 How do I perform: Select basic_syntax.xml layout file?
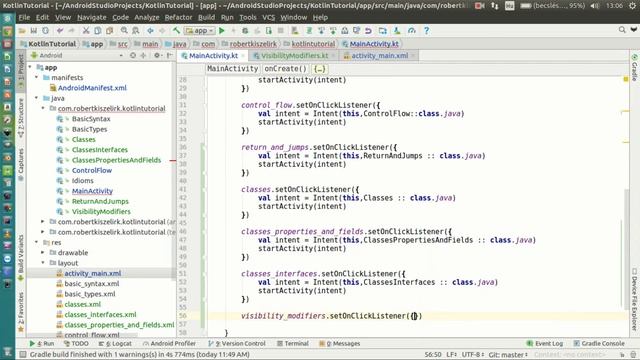coord(92,283)
